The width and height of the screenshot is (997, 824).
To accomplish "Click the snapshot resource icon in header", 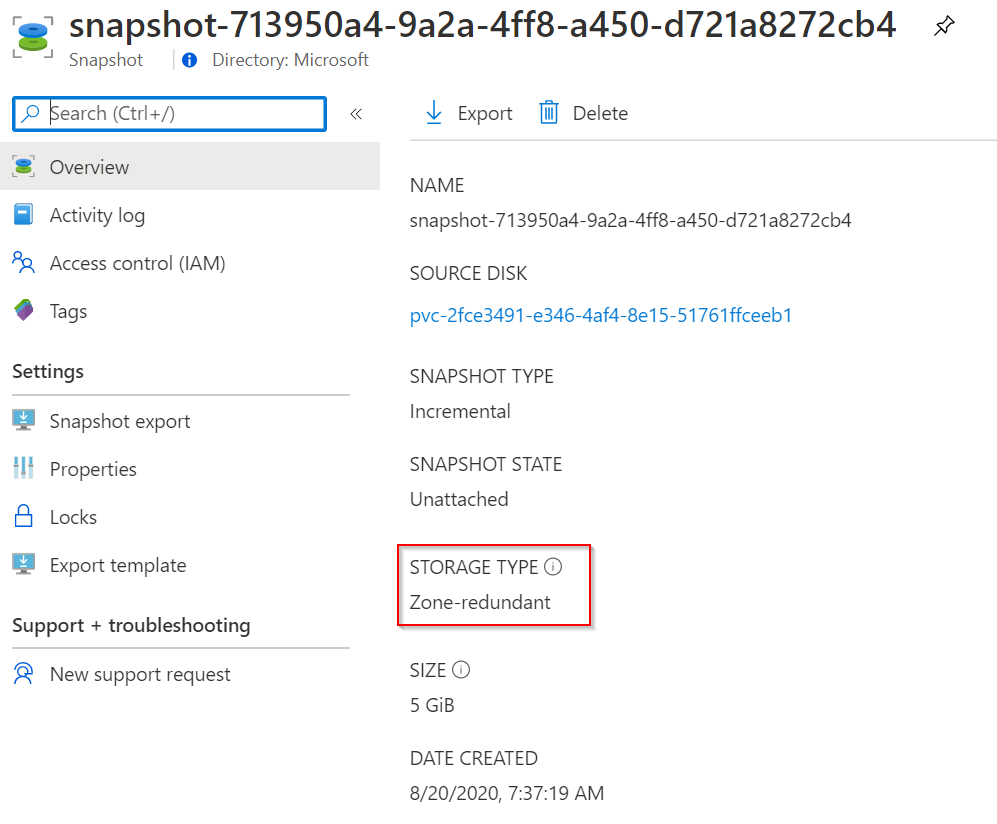I will 33,35.
